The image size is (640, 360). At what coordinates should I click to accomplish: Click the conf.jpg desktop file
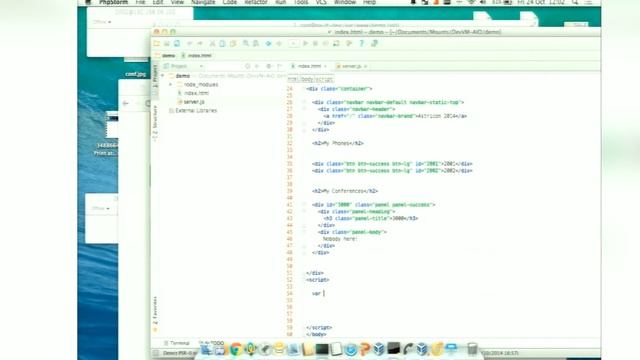pyautogui.click(x=136, y=74)
